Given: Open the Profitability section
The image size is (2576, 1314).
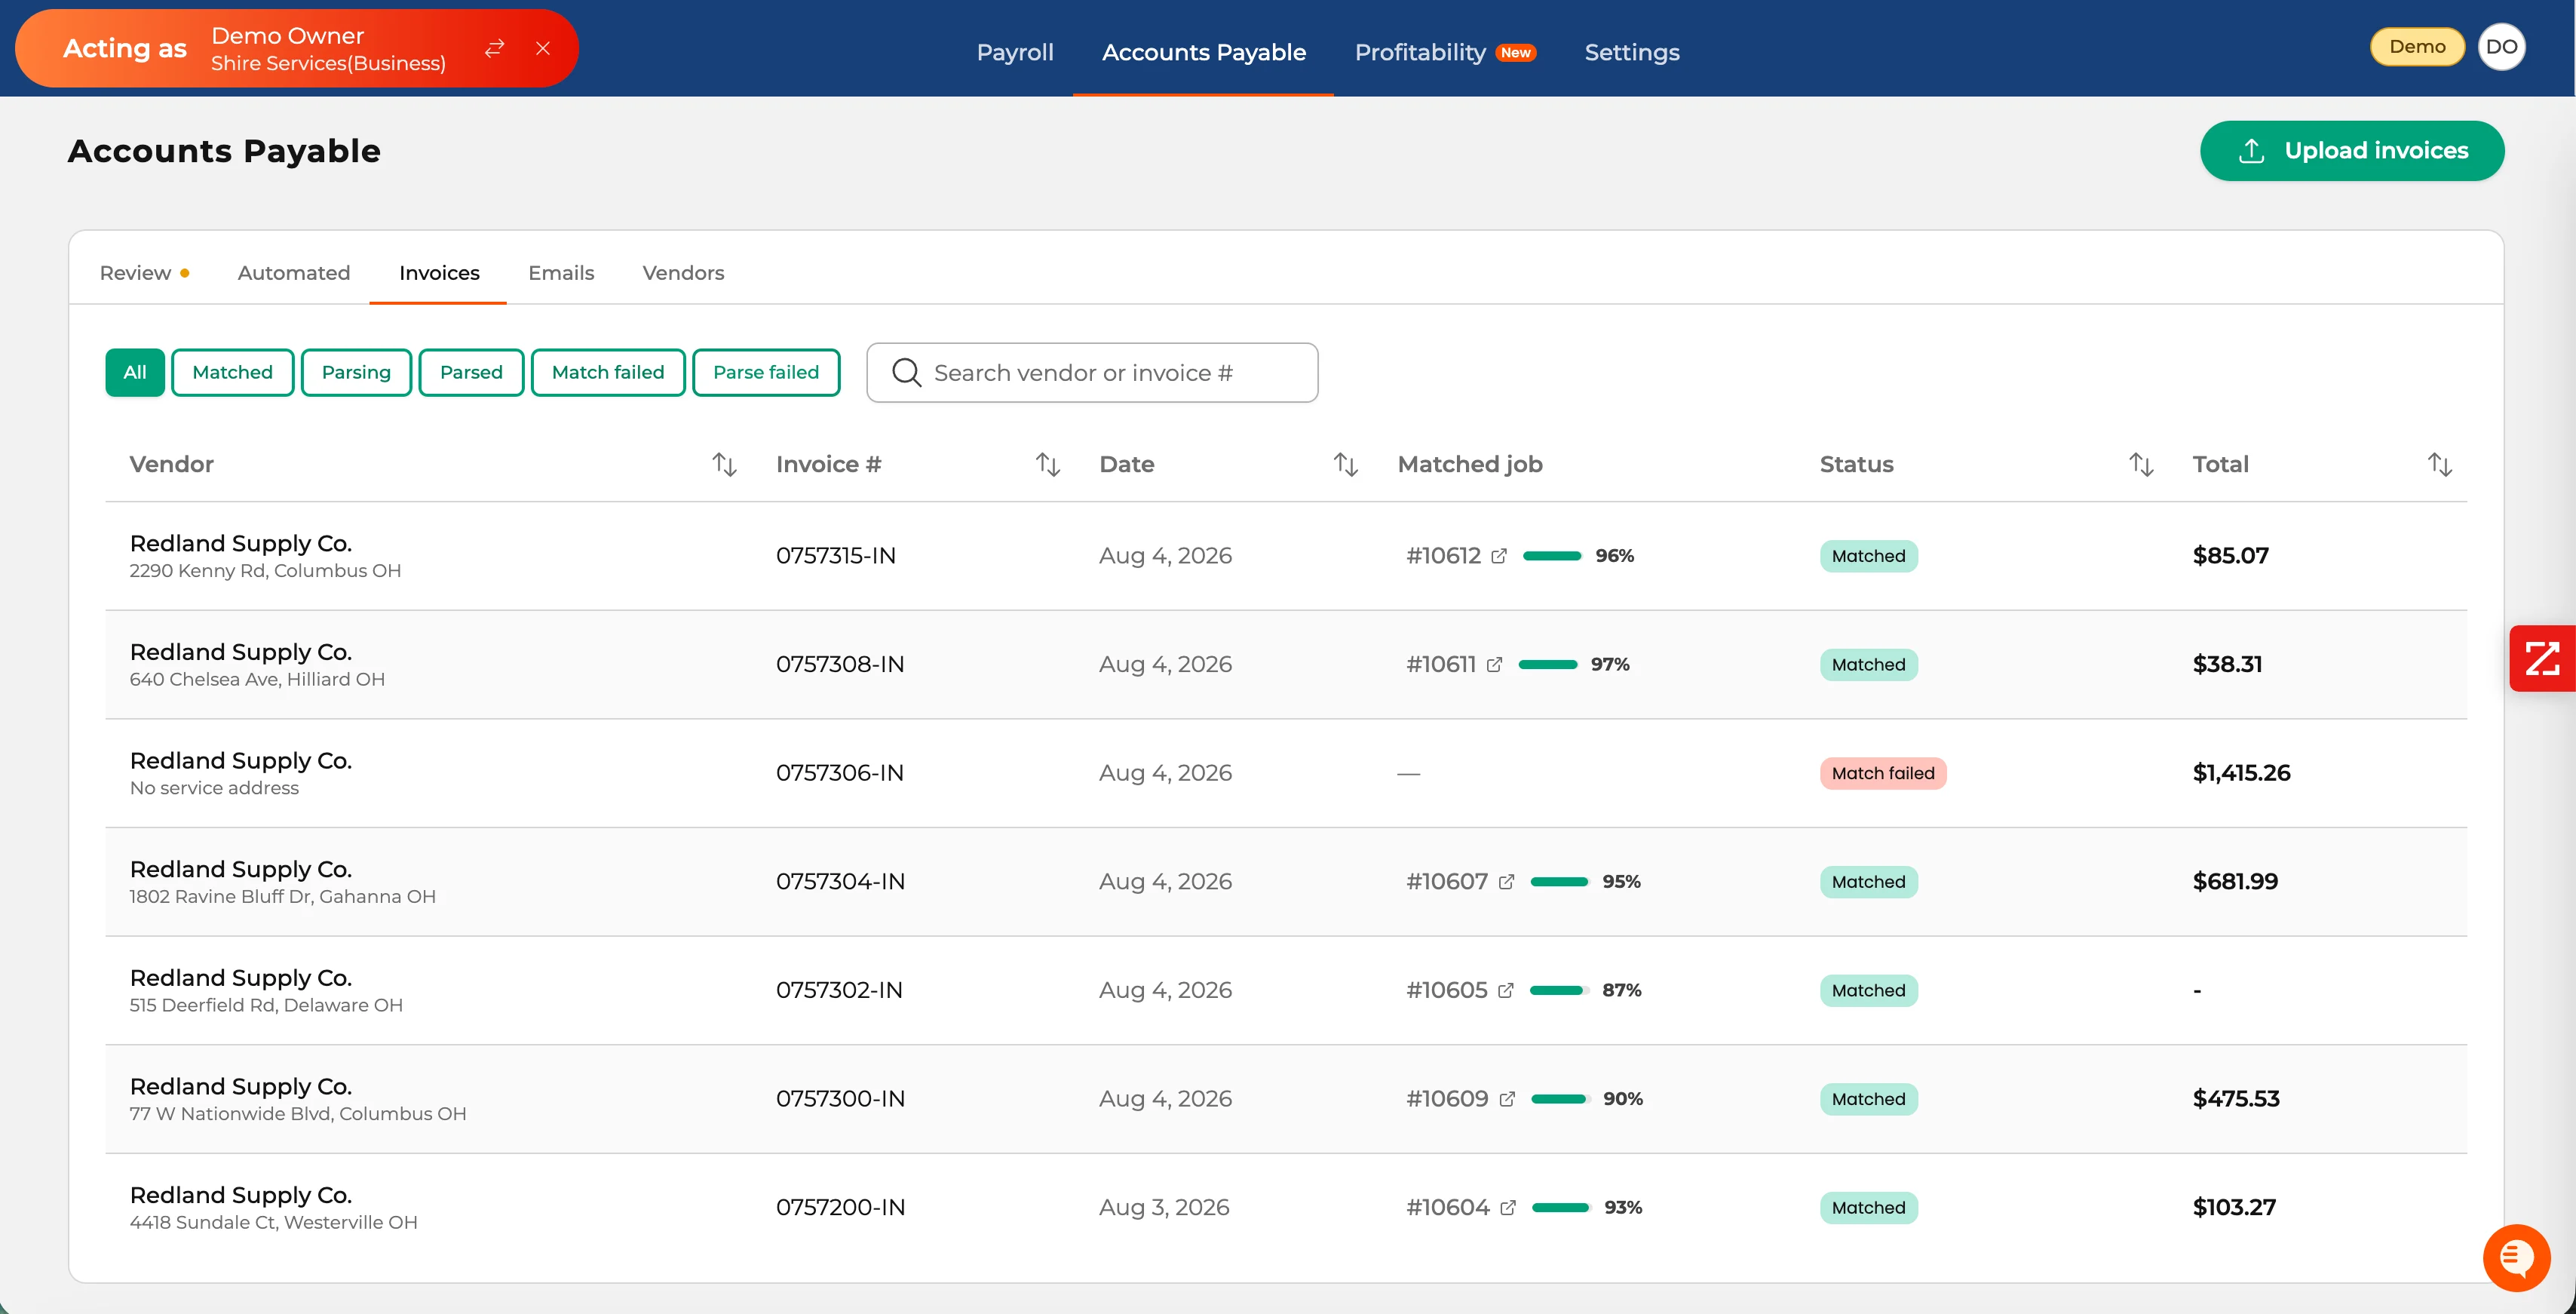Looking at the screenshot, I should [1445, 52].
